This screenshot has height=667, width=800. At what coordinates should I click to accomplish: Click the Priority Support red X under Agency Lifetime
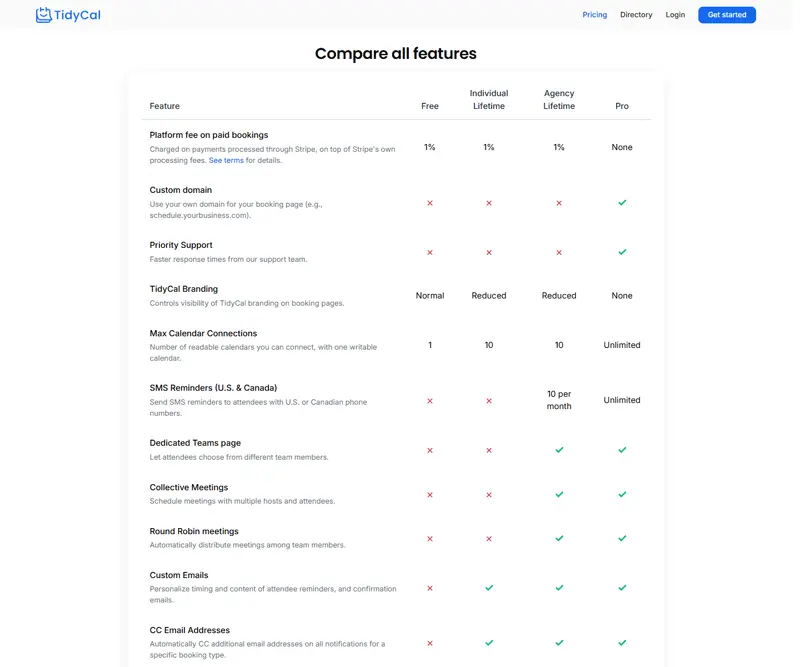[x=559, y=253]
